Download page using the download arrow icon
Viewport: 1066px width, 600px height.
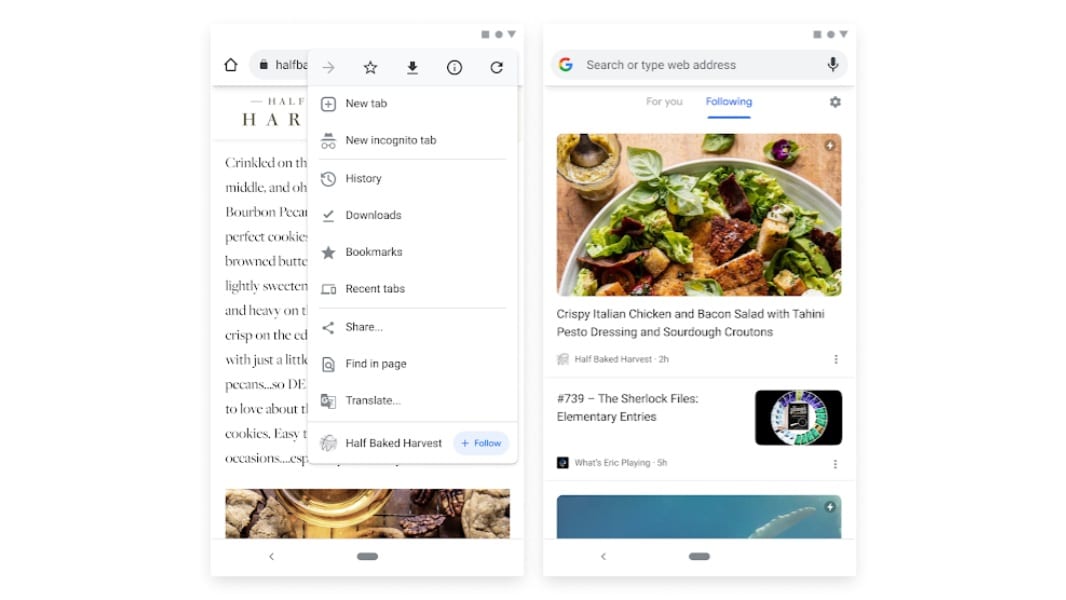[412, 67]
